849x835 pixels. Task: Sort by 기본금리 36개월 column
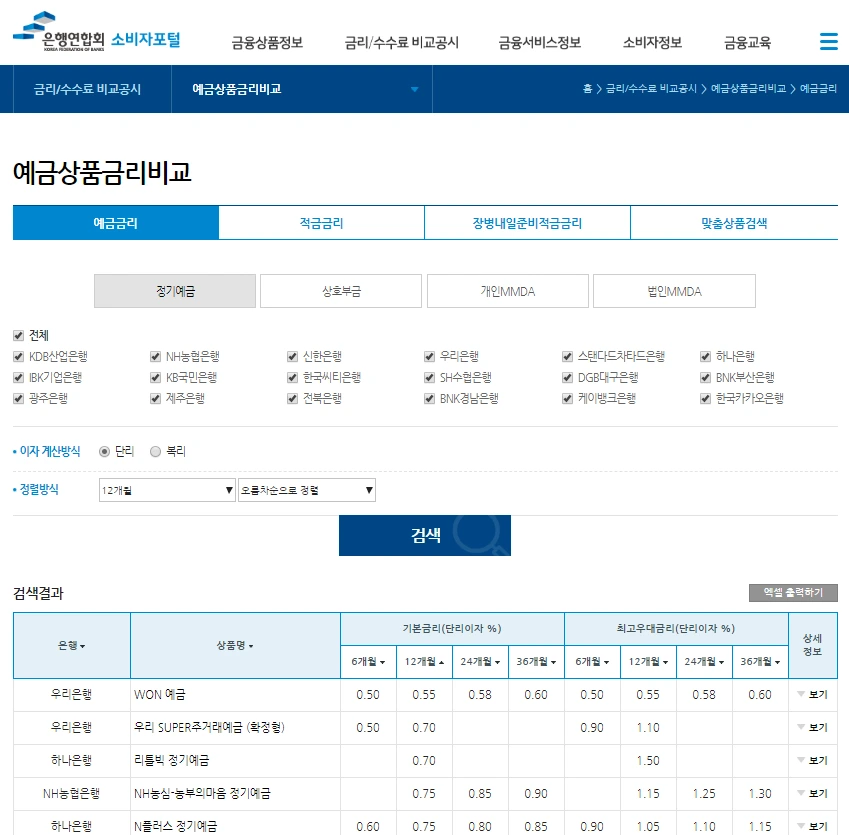click(x=536, y=662)
